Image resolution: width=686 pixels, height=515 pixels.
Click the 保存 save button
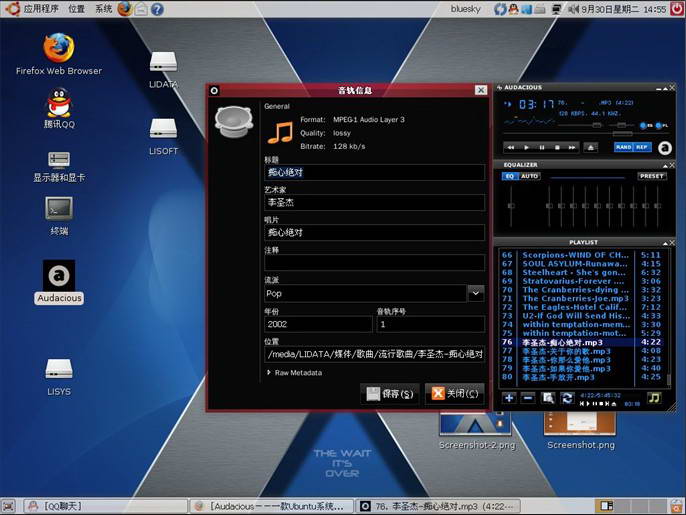tap(388, 394)
